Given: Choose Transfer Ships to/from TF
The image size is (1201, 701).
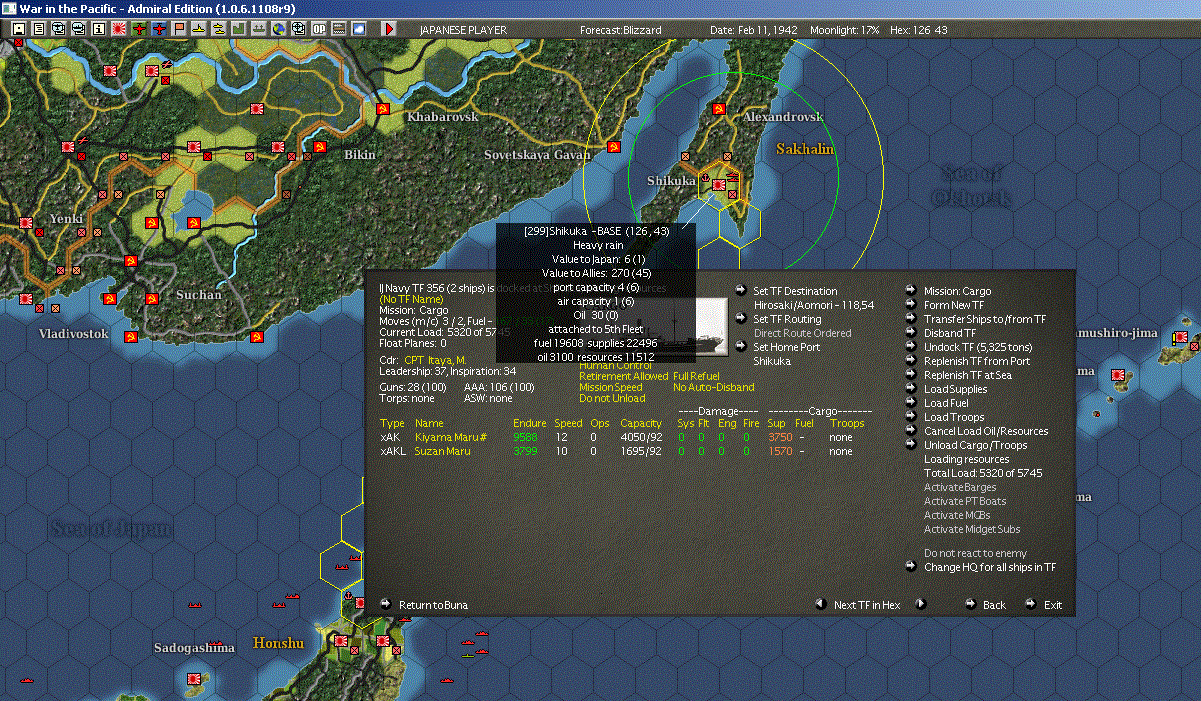Looking at the screenshot, I should 985,319.
